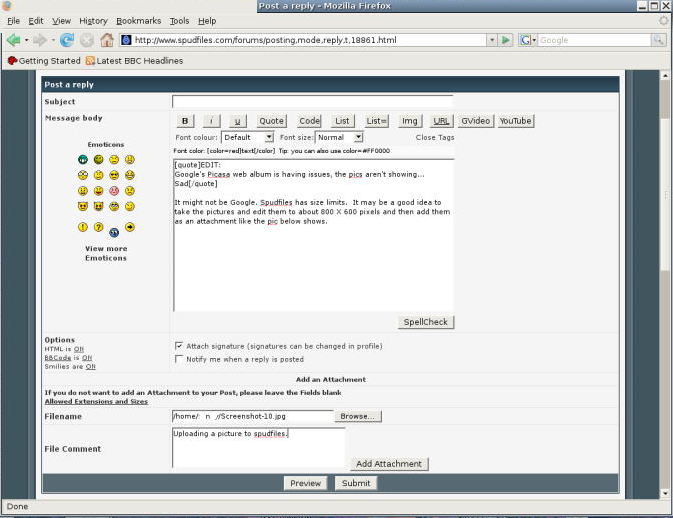Open the Font colour dropdown
The width and height of the screenshot is (673, 518).
(x=247, y=137)
